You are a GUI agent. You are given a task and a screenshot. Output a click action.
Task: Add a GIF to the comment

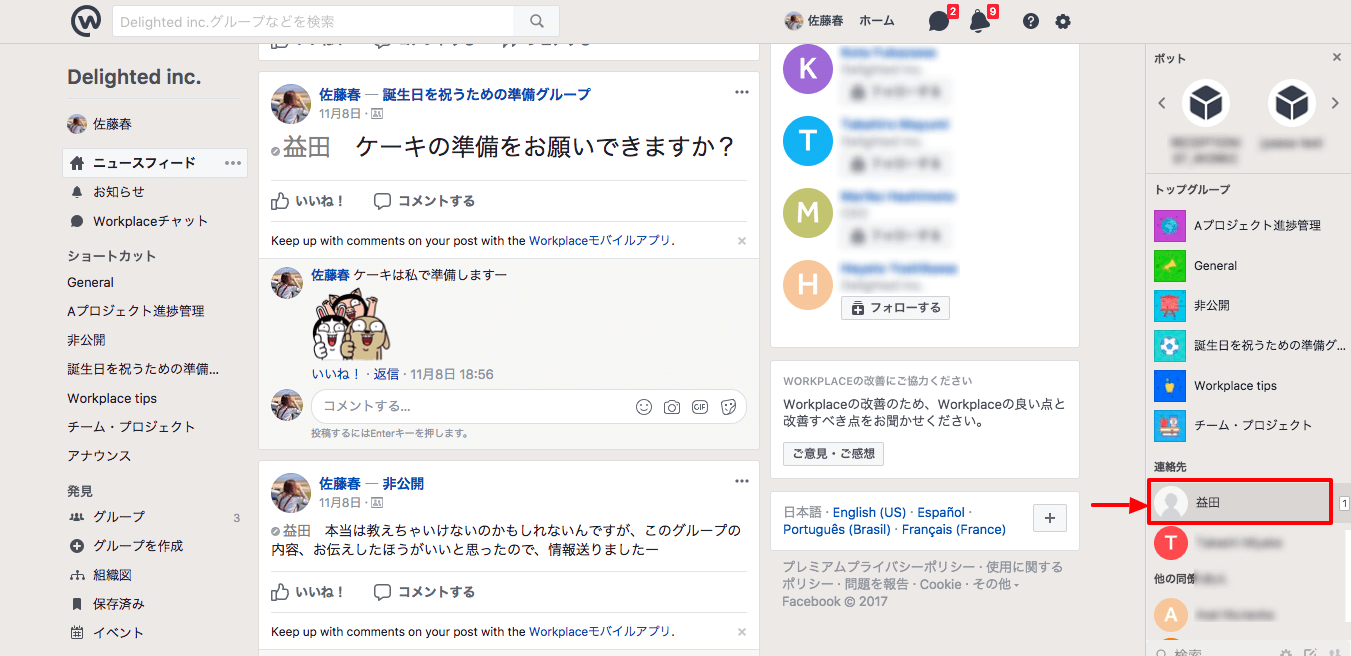coord(699,406)
